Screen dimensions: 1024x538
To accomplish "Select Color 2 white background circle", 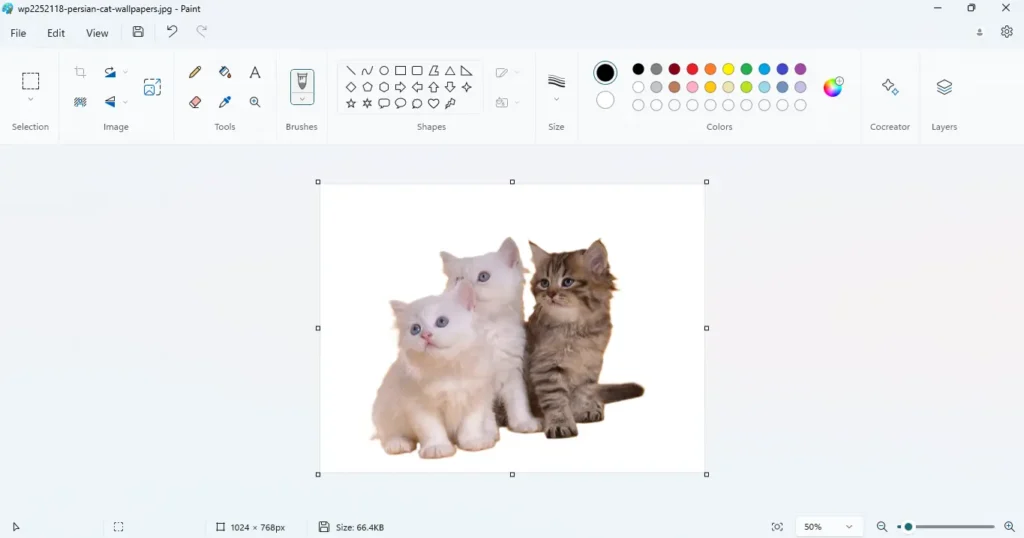I will click(x=605, y=100).
